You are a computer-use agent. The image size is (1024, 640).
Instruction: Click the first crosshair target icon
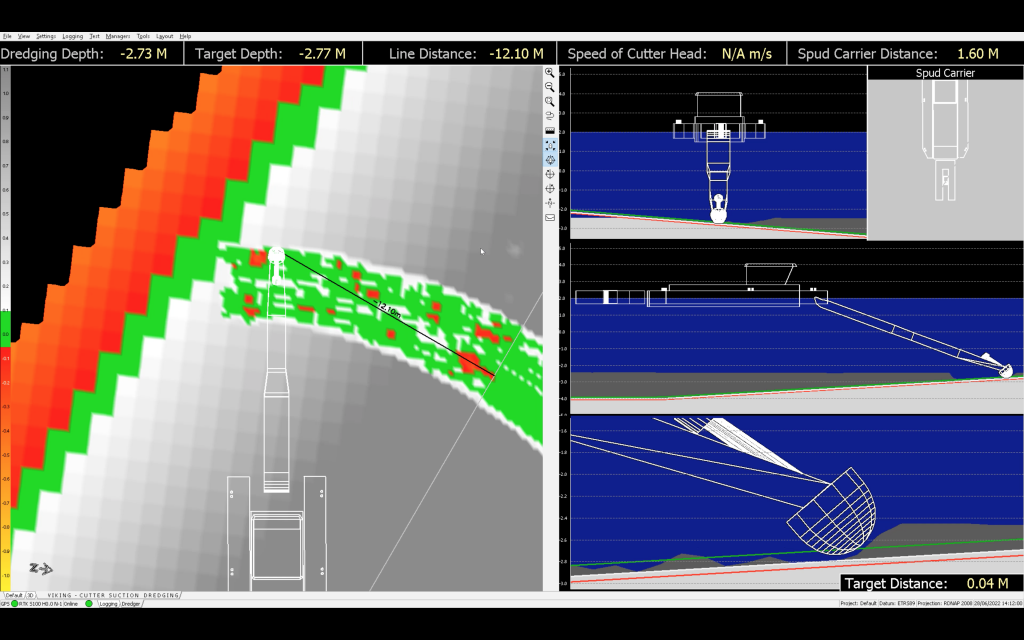pyautogui.click(x=550, y=174)
